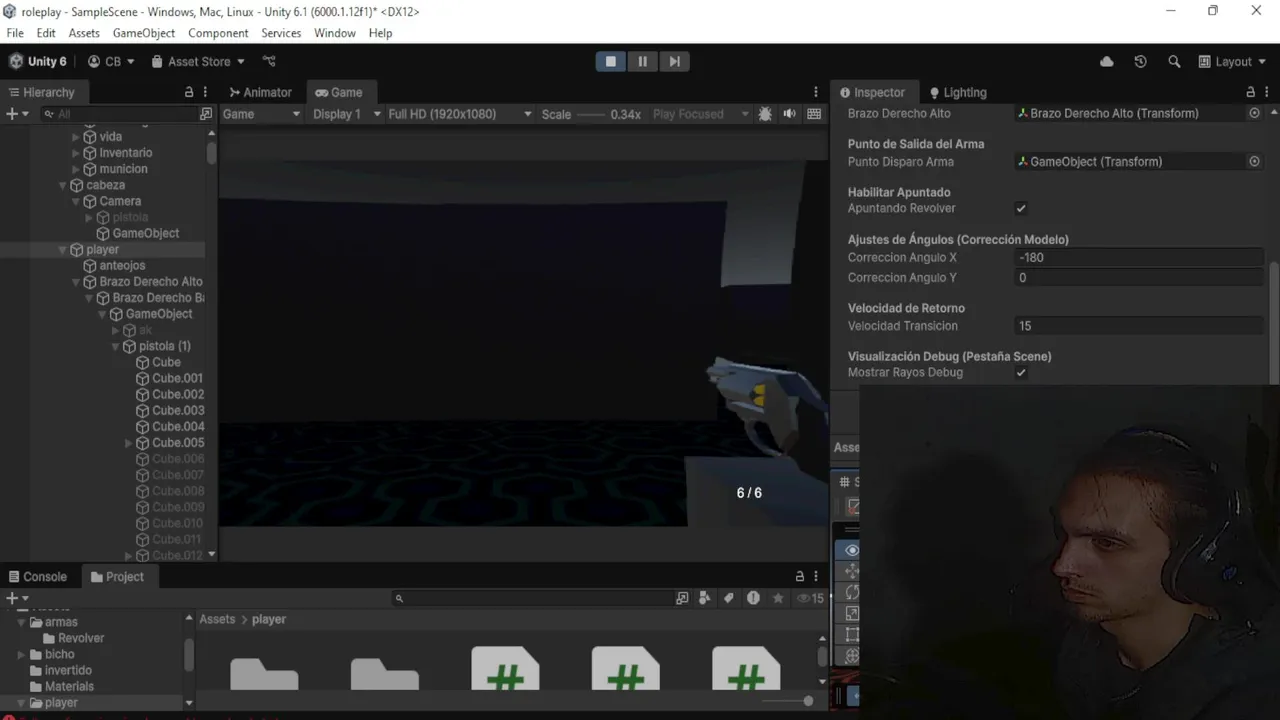
Task: Toggle the Hierarchy panel lock icon
Action: point(189,92)
